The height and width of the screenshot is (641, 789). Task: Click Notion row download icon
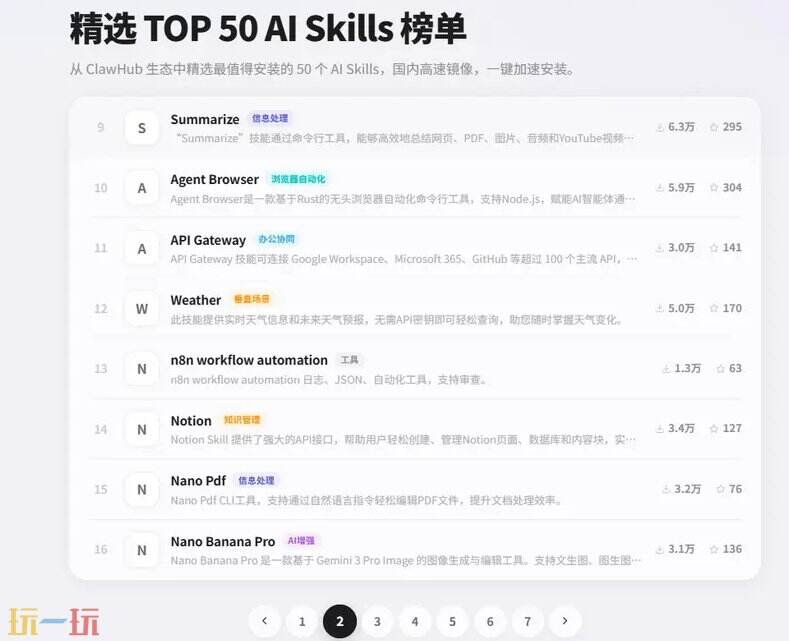point(660,429)
